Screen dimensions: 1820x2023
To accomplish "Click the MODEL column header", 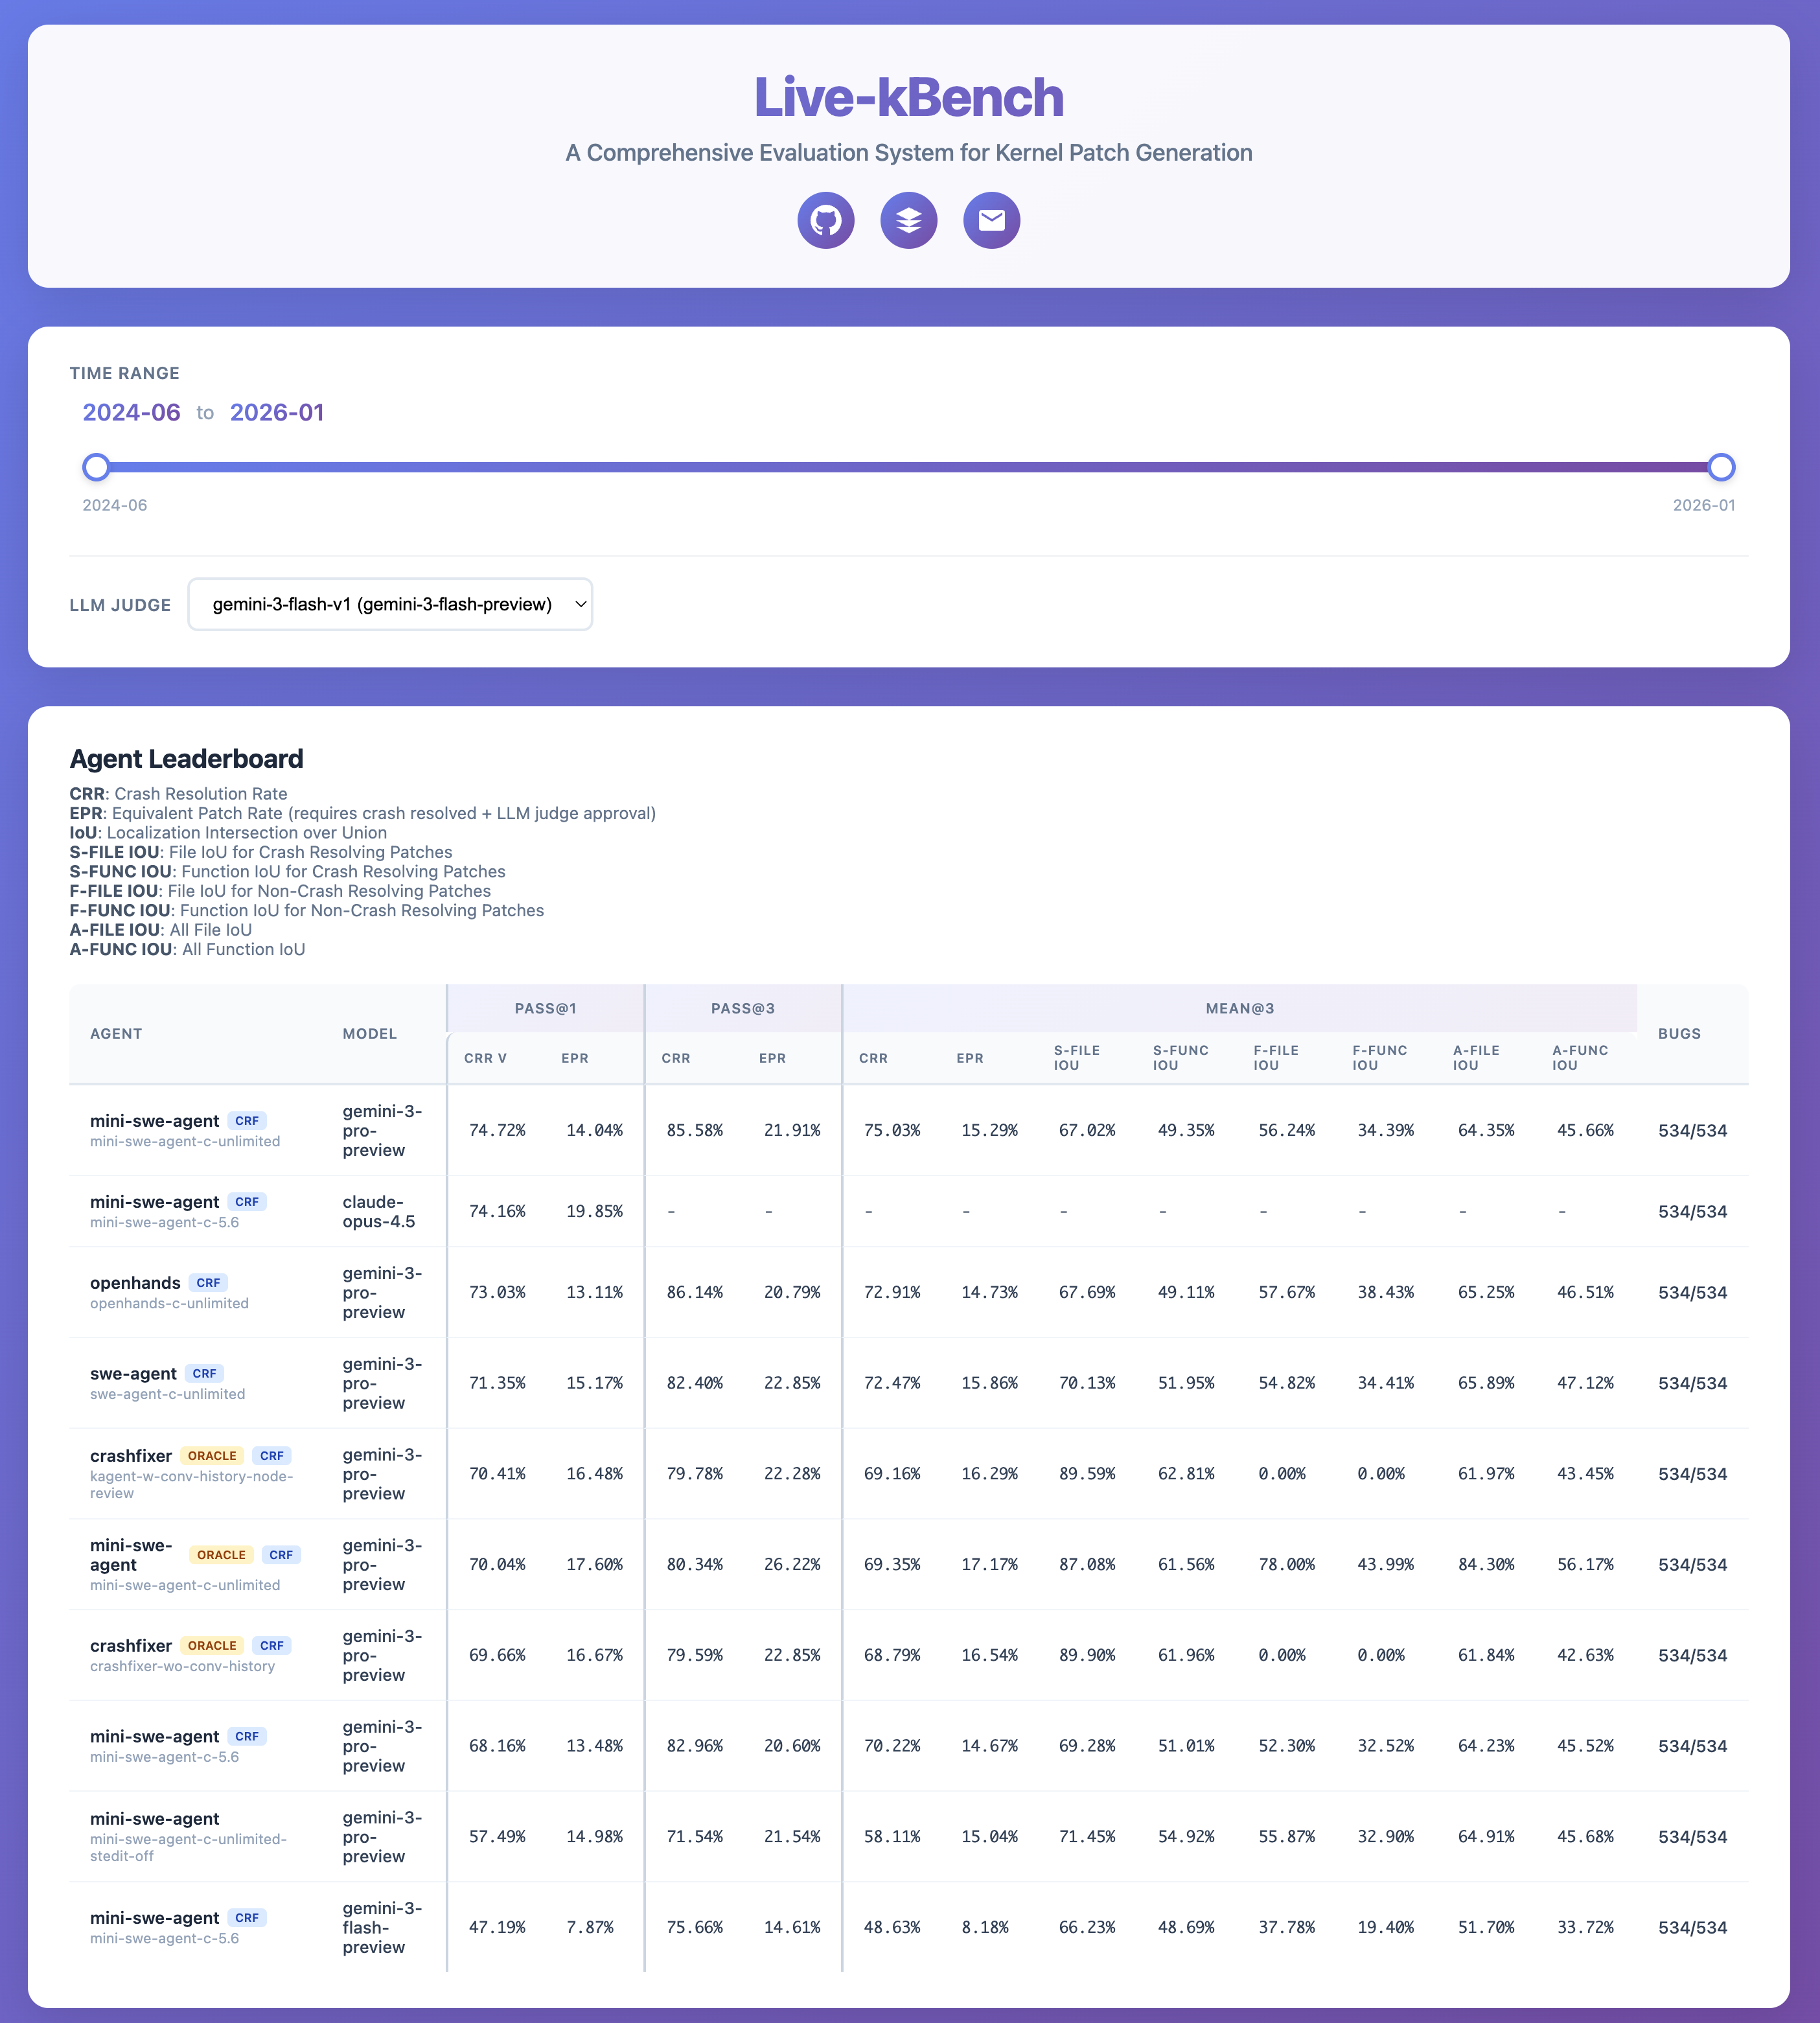I will point(369,1034).
